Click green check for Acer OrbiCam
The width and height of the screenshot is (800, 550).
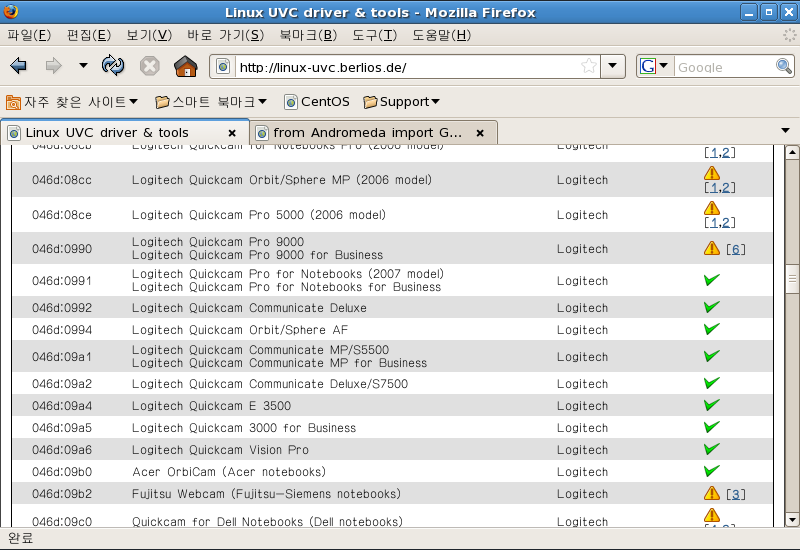click(712, 470)
